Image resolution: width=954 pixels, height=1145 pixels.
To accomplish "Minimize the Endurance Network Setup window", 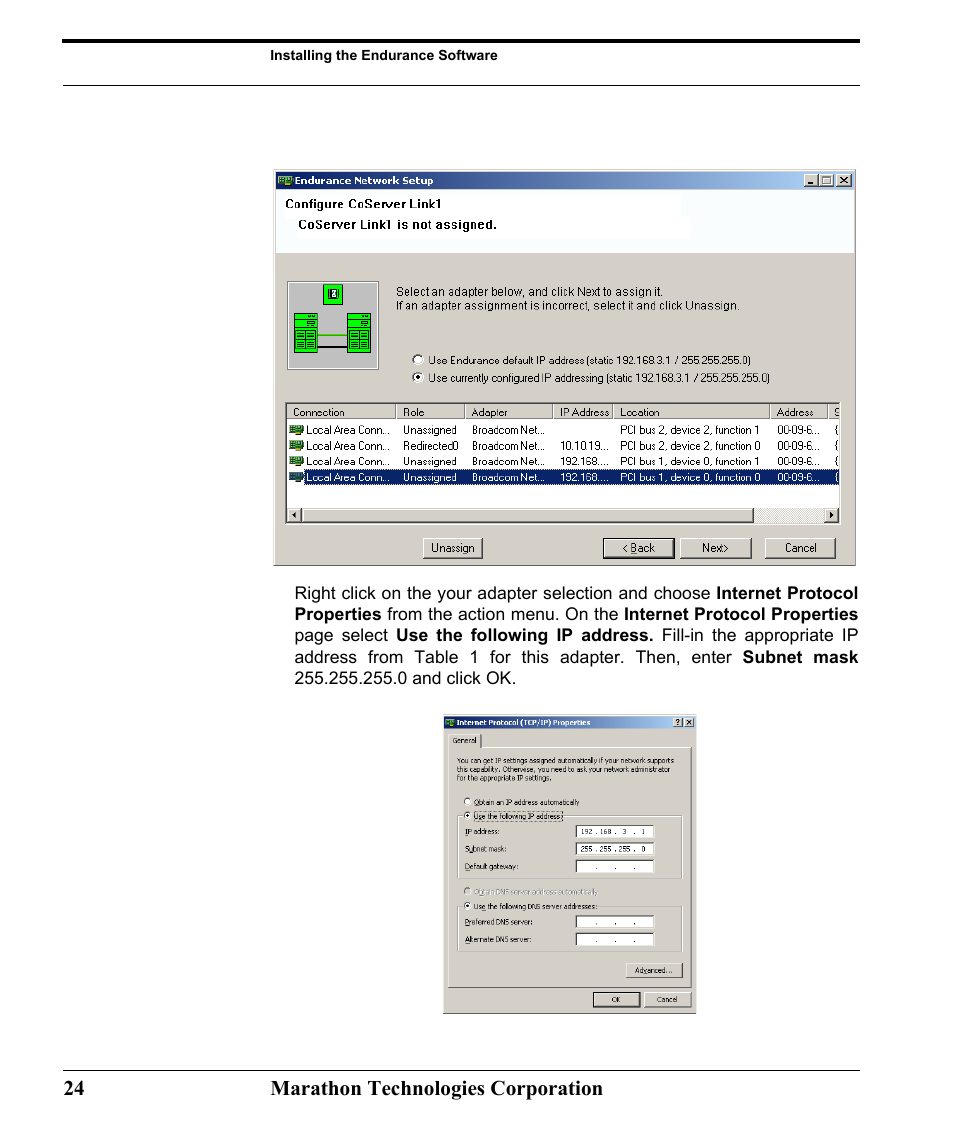I will (811, 180).
